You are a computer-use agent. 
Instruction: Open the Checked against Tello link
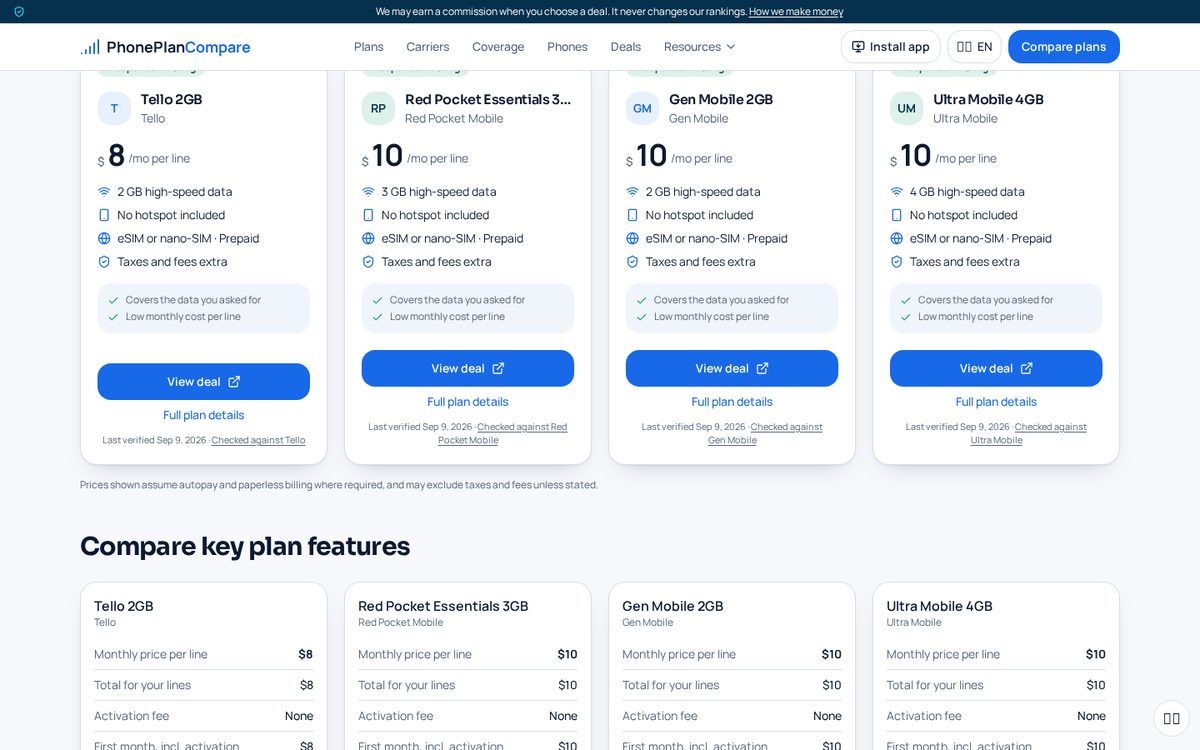pos(258,440)
